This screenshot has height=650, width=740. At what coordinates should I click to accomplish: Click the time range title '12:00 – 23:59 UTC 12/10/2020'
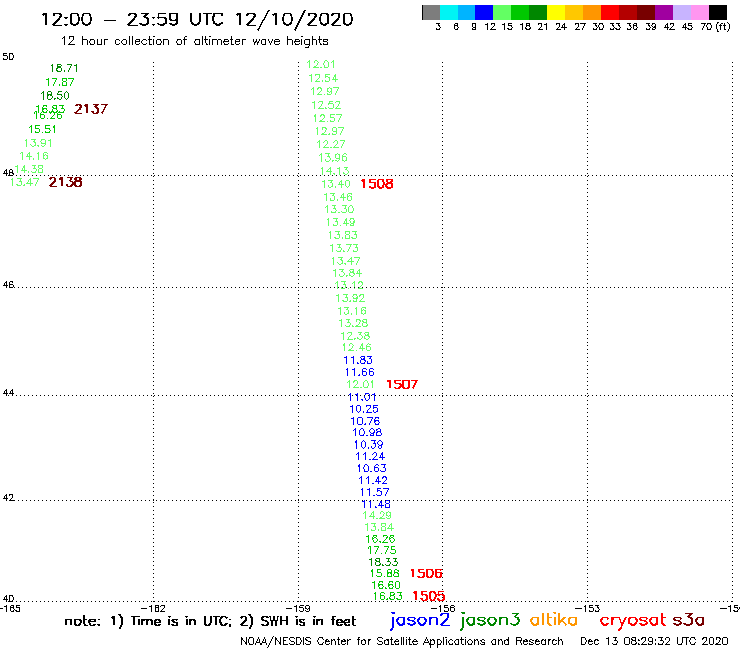point(197,19)
